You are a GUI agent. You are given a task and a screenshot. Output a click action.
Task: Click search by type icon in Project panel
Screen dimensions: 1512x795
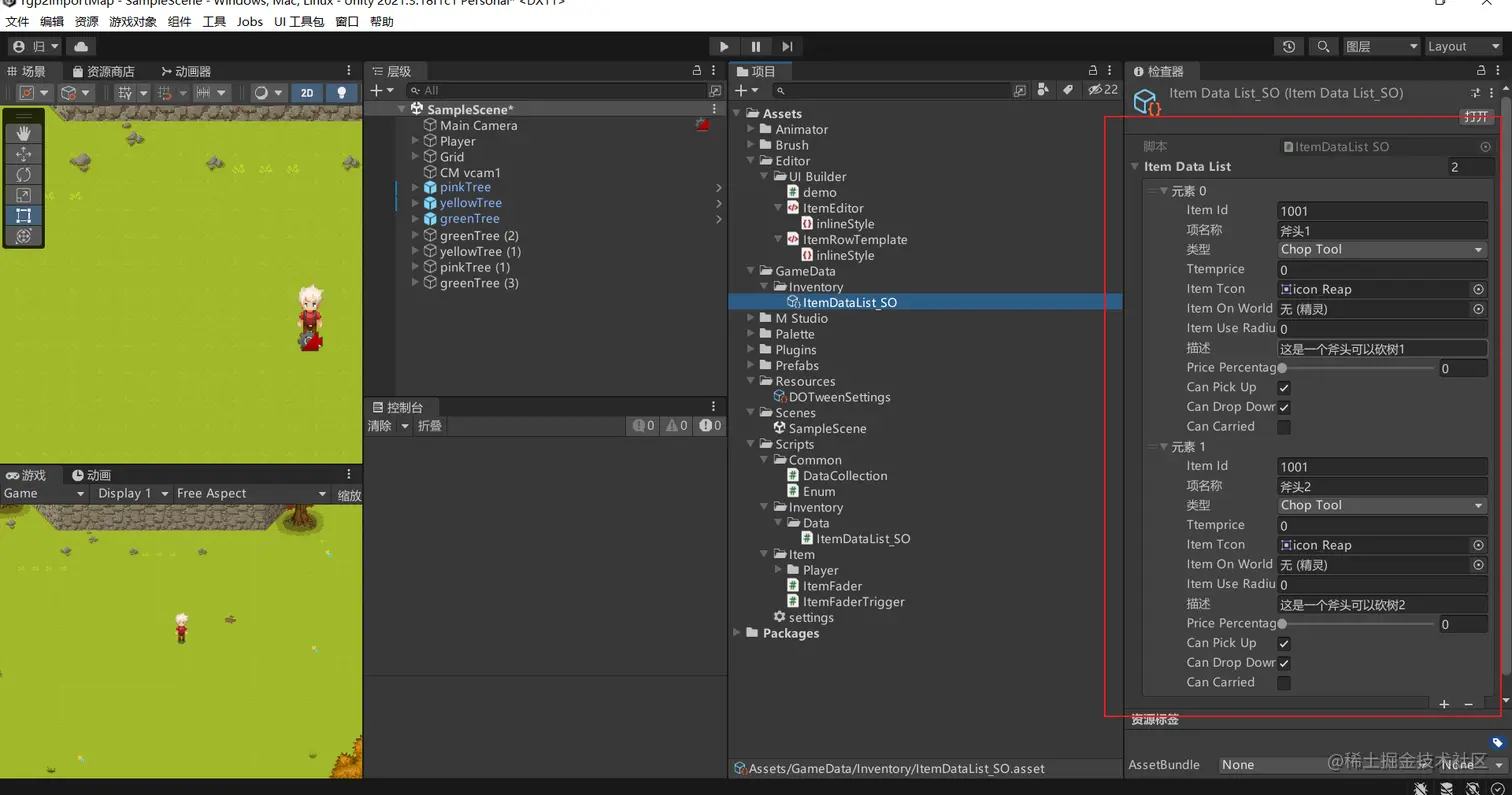[x=1043, y=90]
